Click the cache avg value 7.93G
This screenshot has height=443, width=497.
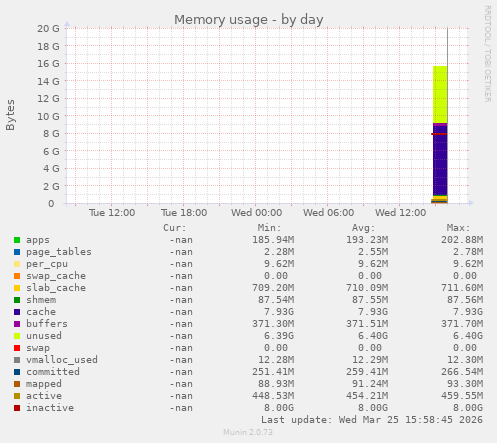373,312
